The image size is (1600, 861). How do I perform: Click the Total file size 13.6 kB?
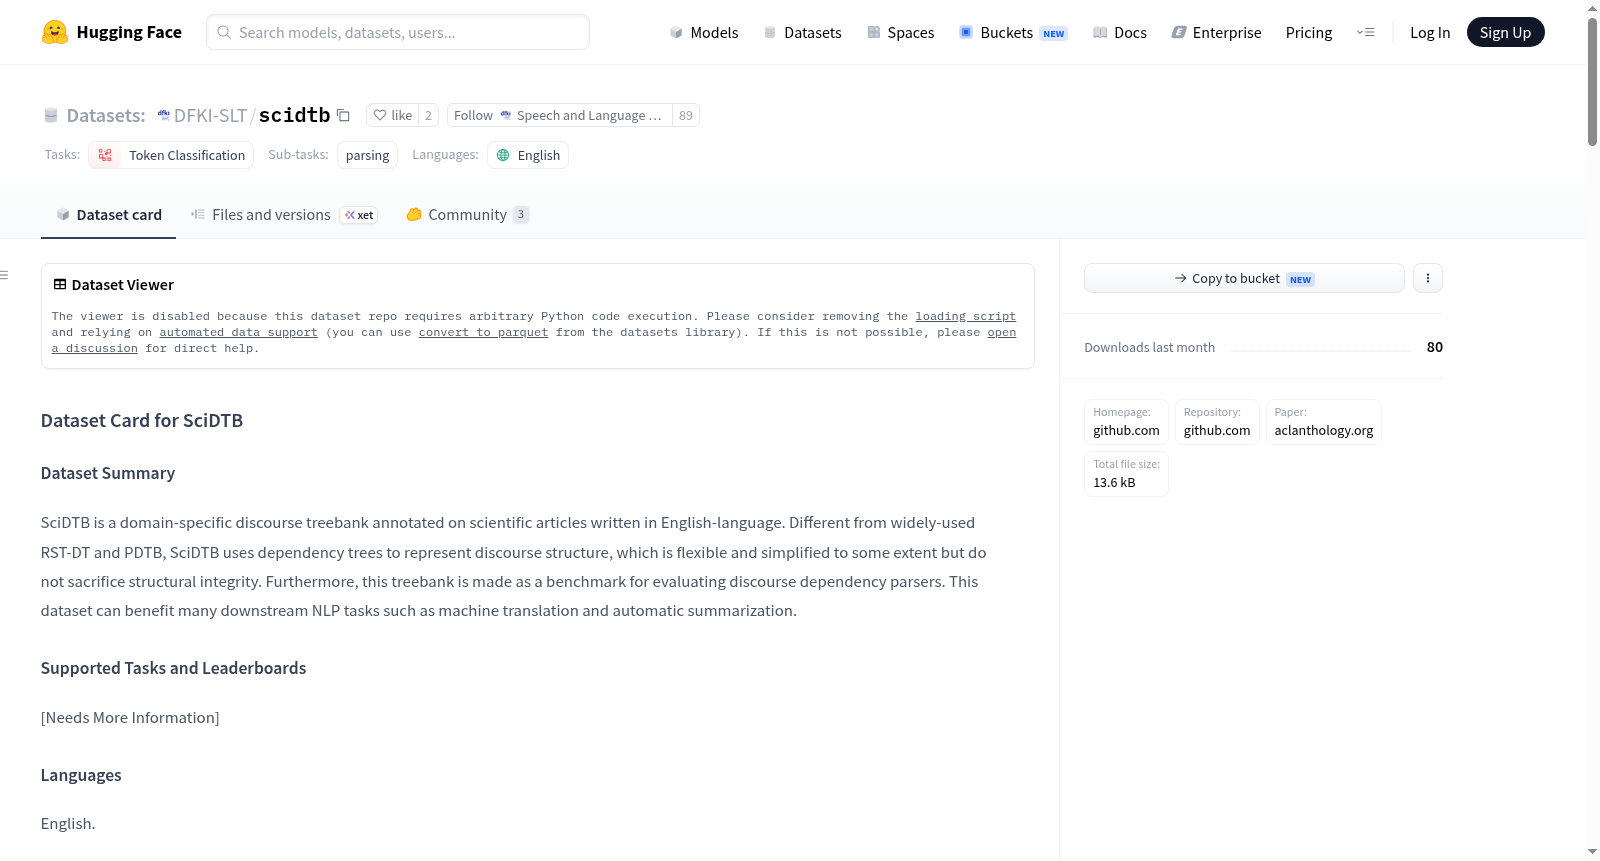1126,474
